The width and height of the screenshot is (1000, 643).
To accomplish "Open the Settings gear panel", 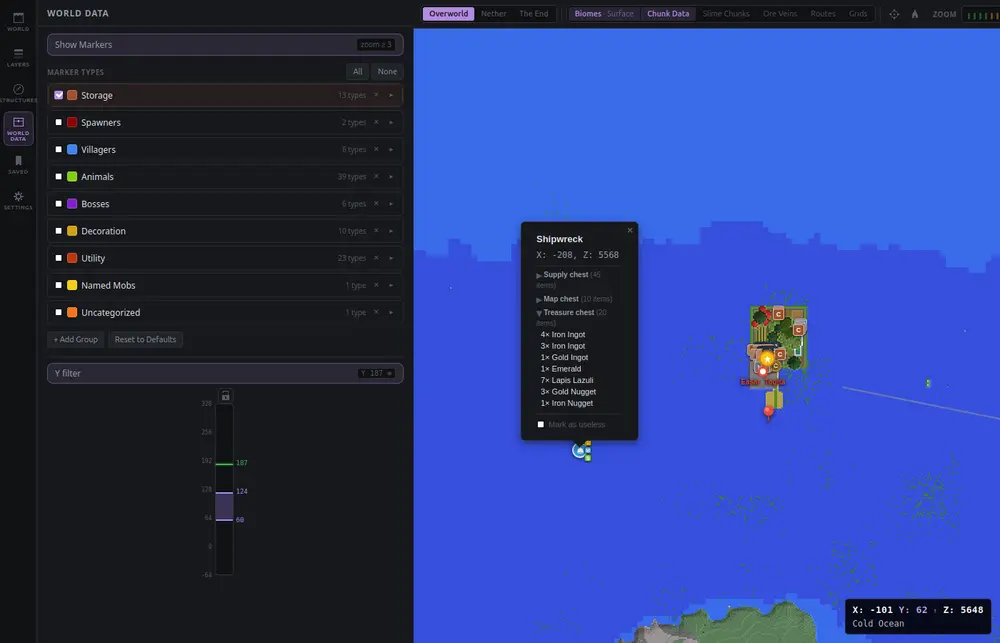I will pos(18,200).
